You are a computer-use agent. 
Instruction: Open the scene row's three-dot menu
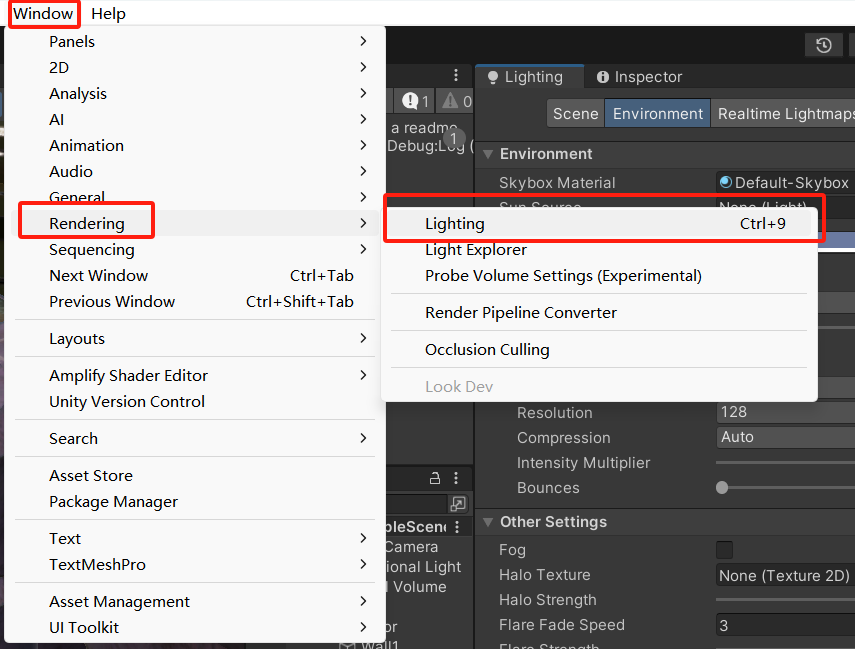coord(457,527)
